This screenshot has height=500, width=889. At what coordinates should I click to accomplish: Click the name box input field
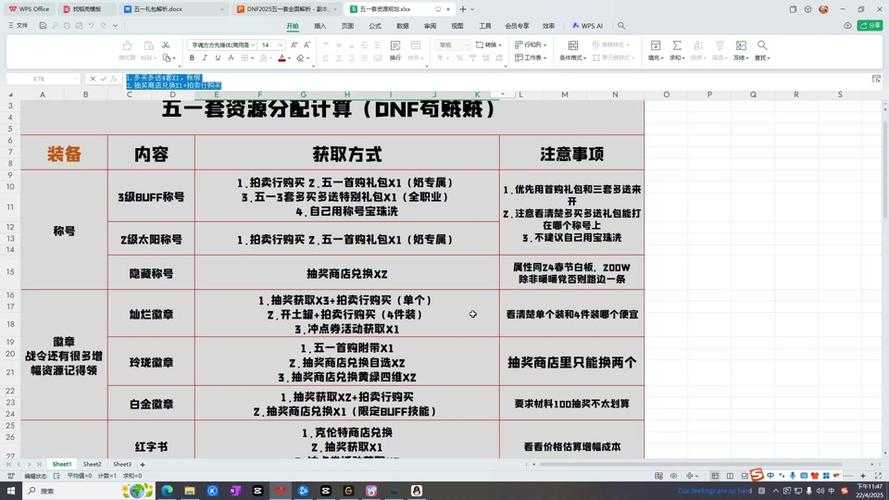[43, 79]
